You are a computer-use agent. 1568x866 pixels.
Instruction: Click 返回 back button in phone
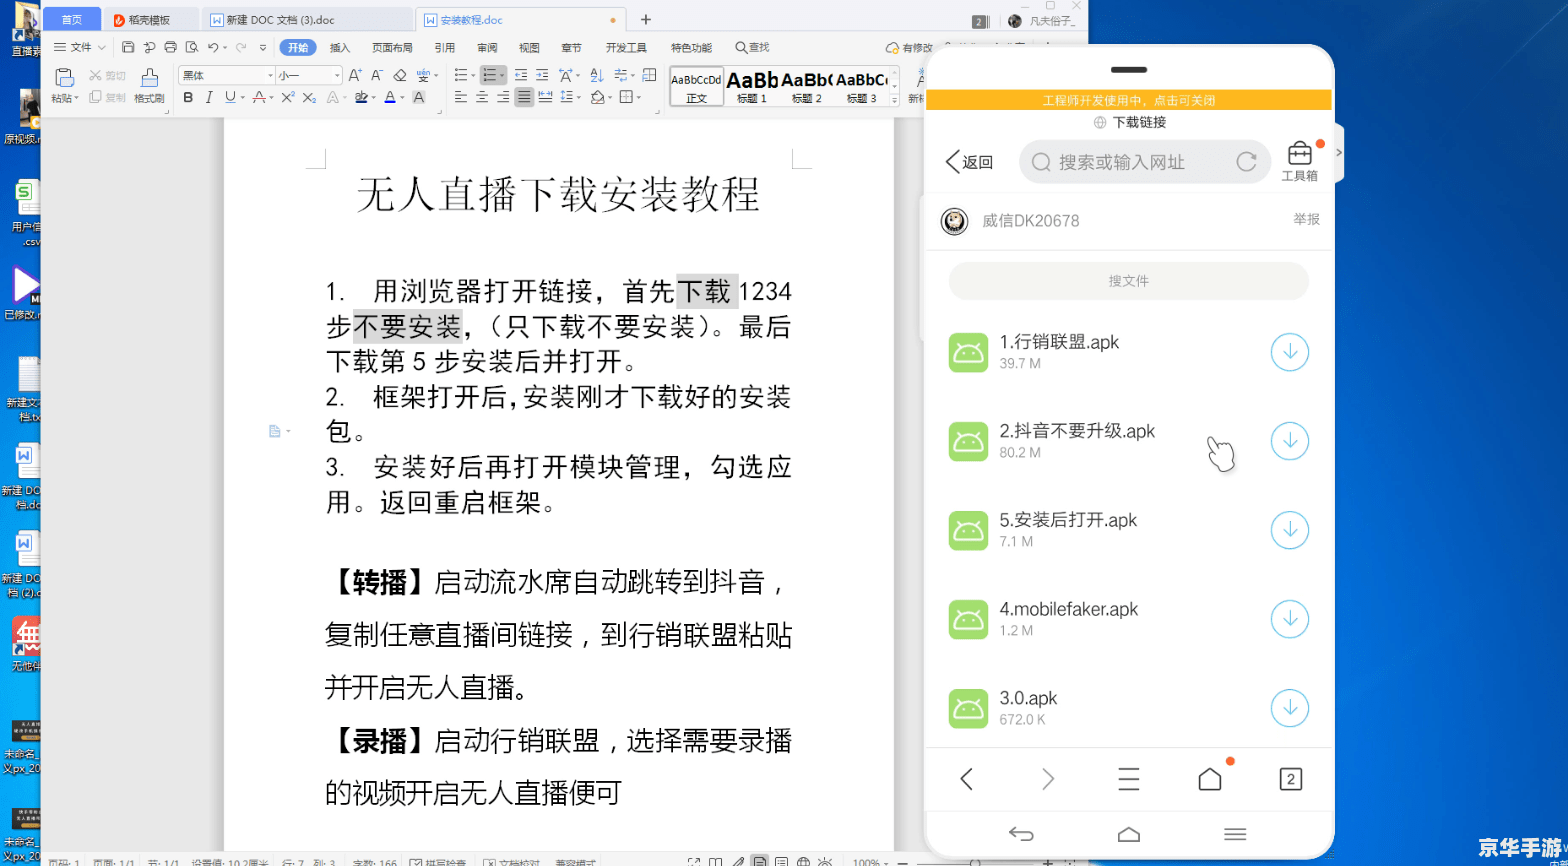tap(969, 162)
